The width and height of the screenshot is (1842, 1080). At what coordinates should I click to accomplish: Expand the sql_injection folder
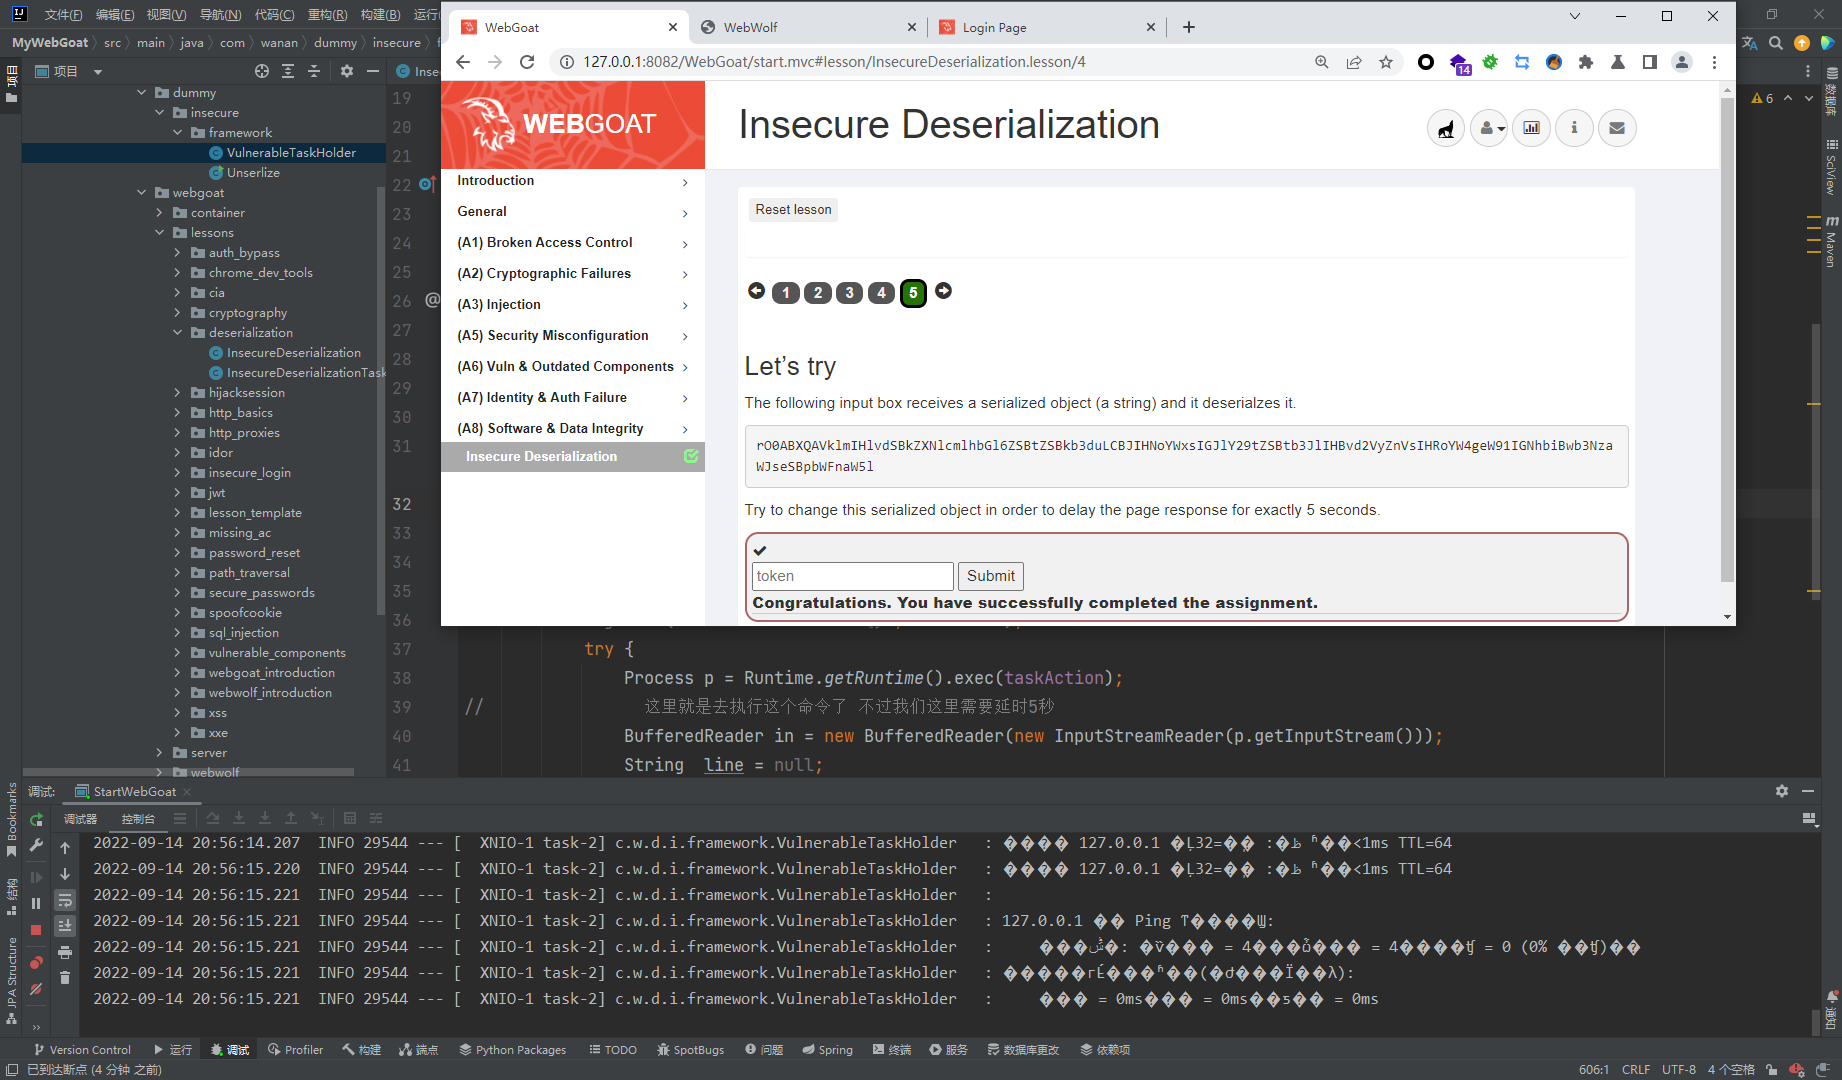(x=177, y=633)
